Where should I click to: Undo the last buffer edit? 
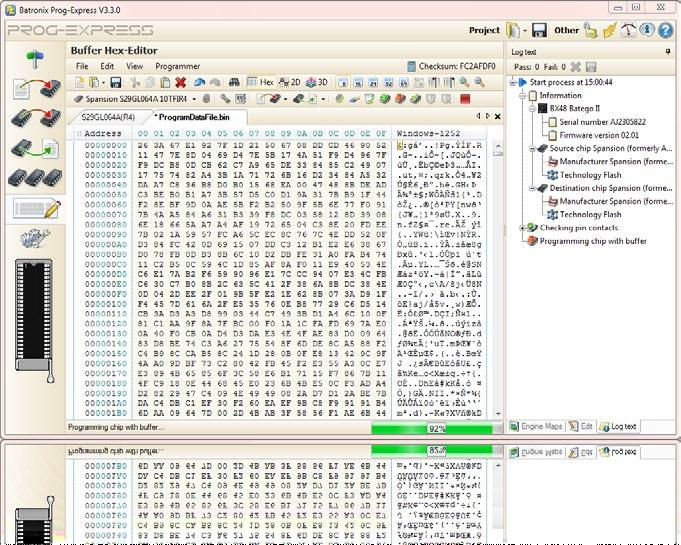(x=199, y=83)
